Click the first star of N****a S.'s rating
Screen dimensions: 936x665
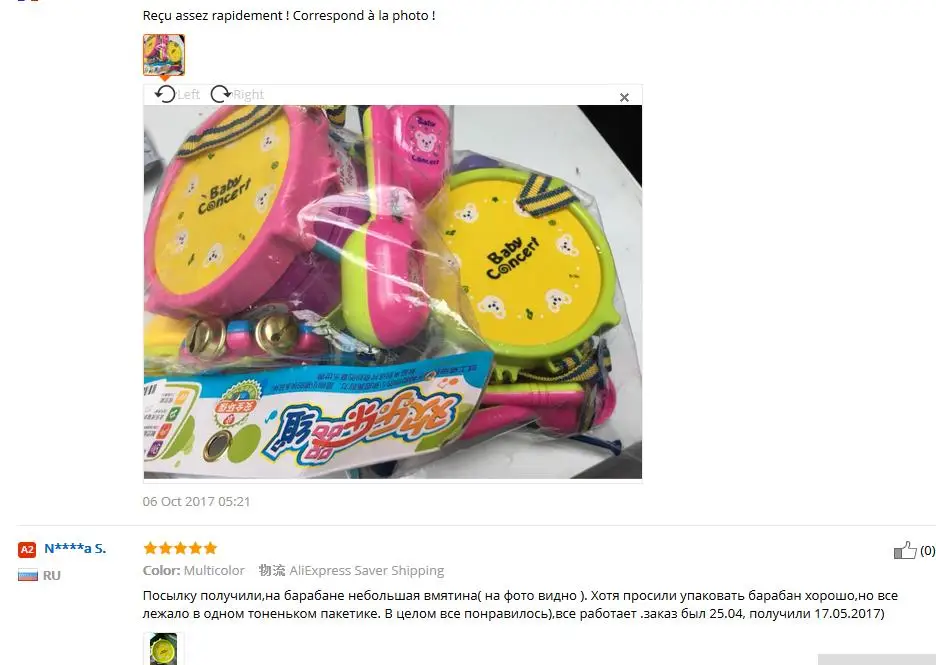pos(150,548)
